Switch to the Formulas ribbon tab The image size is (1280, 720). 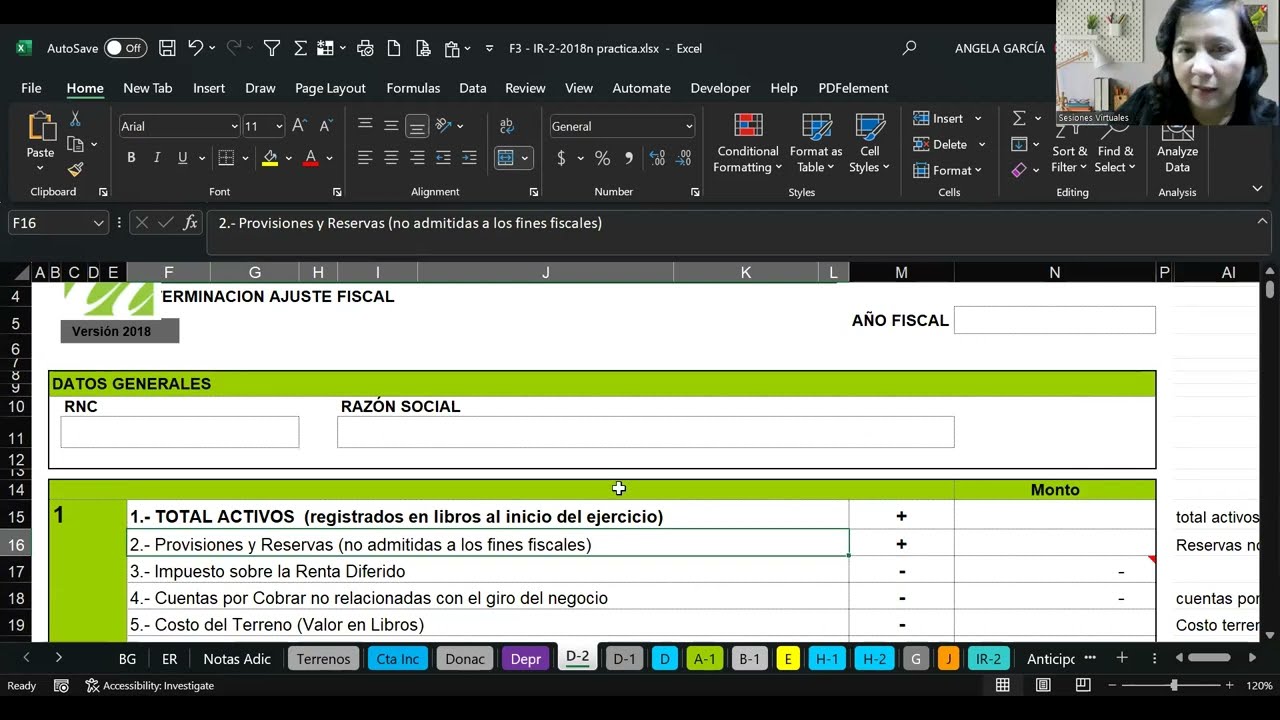413,88
